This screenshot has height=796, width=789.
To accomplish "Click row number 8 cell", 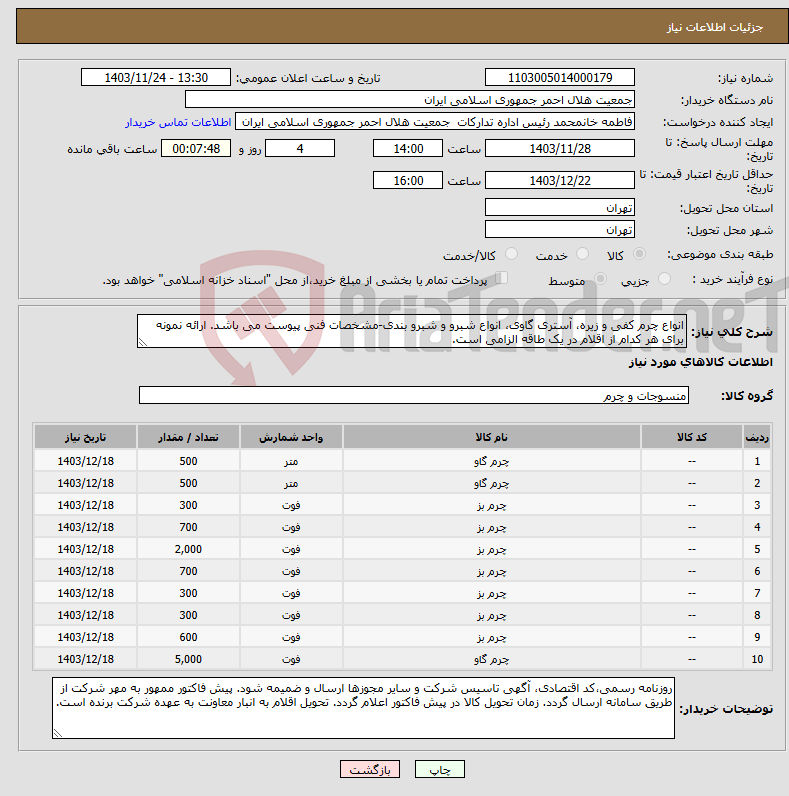I will coord(757,615).
